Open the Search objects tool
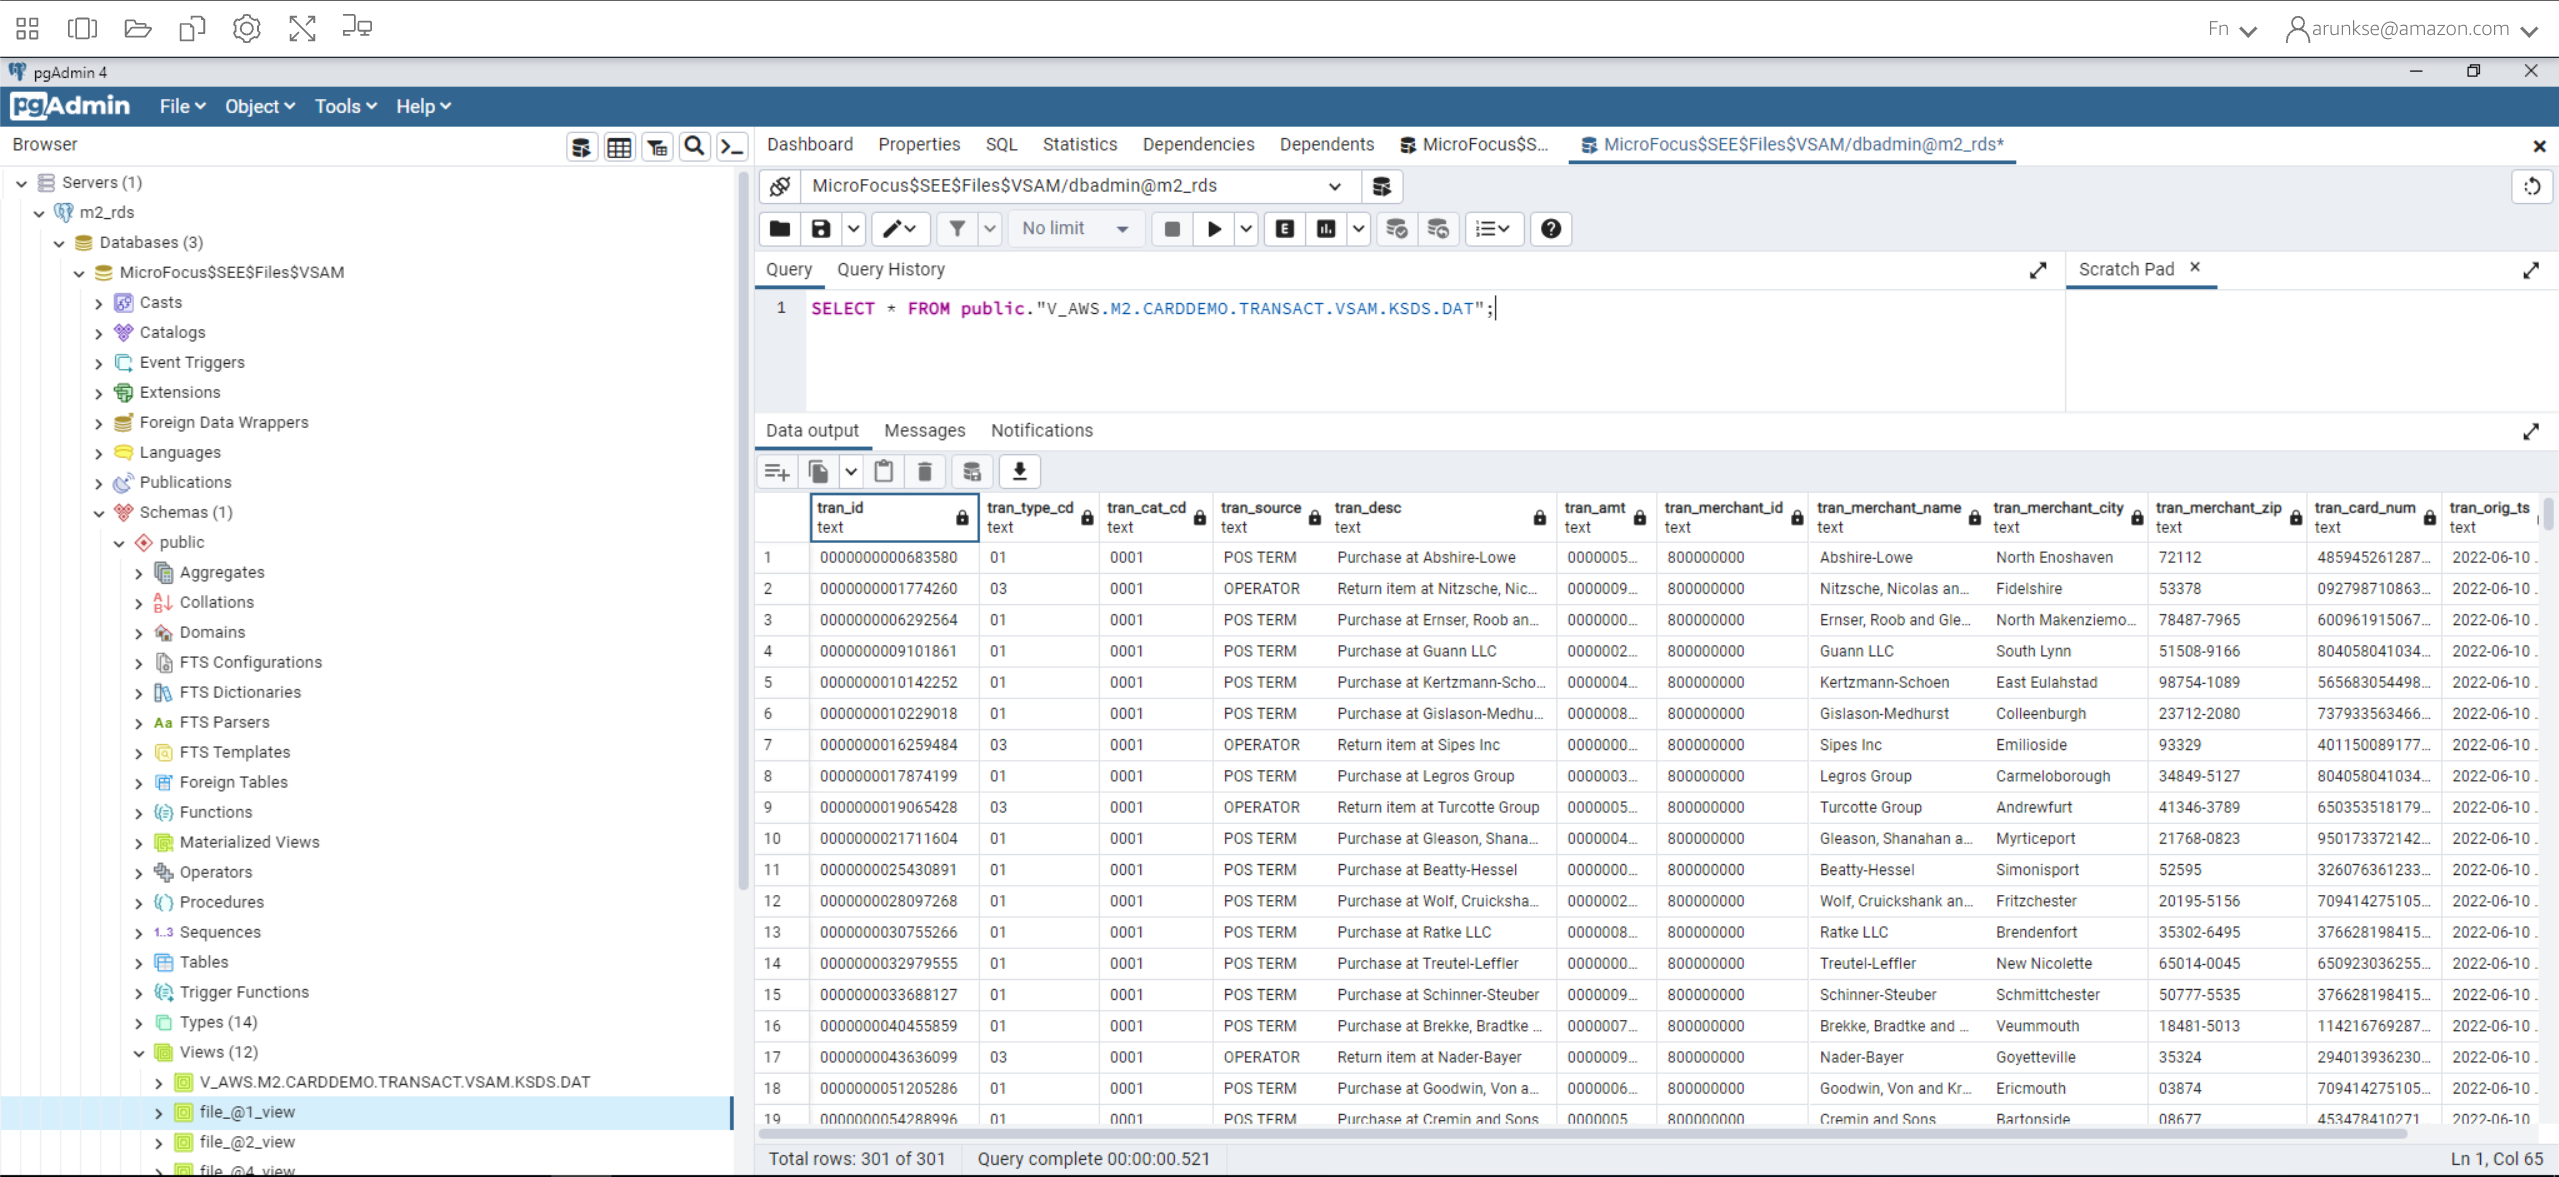Viewport: 2559px width, 1177px height. [694, 146]
